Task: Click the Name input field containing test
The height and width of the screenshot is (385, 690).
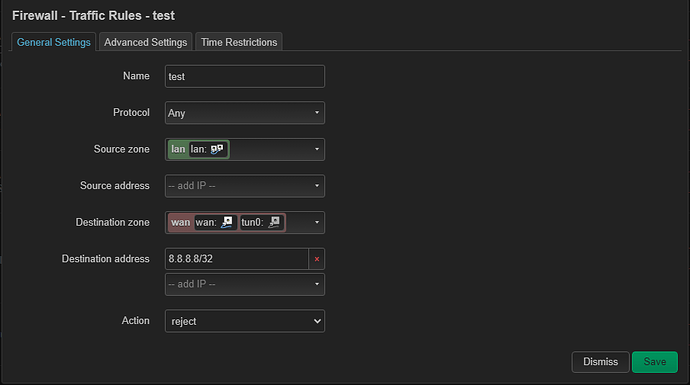Action: [x=245, y=77]
